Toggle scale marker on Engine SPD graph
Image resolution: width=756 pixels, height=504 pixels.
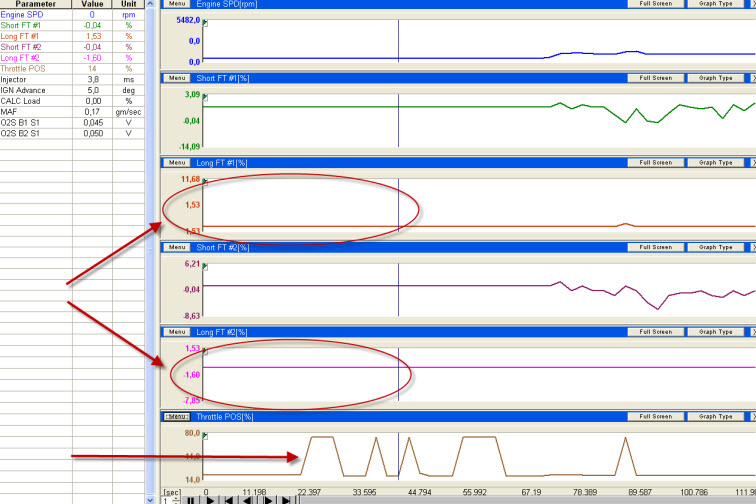pyautogui.click(x=204, y=18)
